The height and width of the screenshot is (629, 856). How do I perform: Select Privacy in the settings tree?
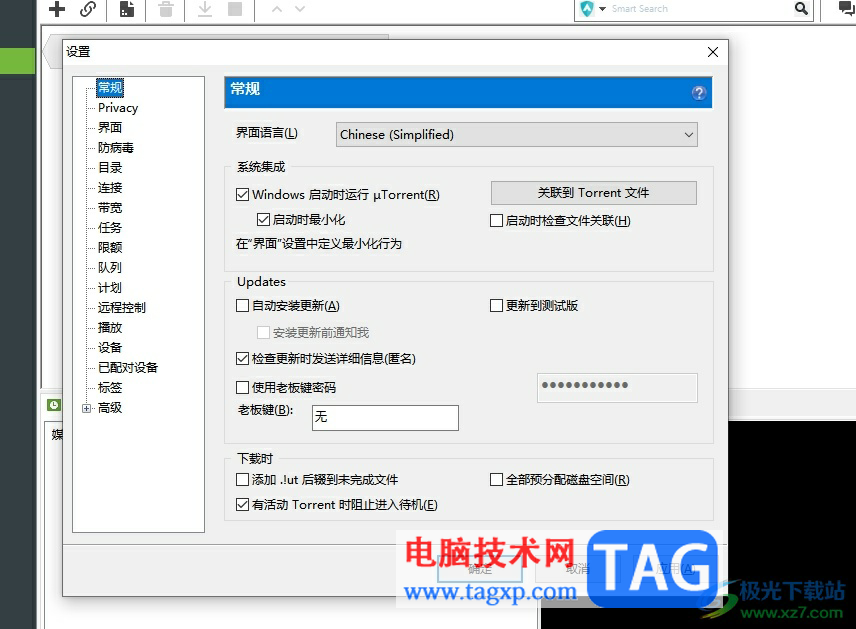(118, 108)
